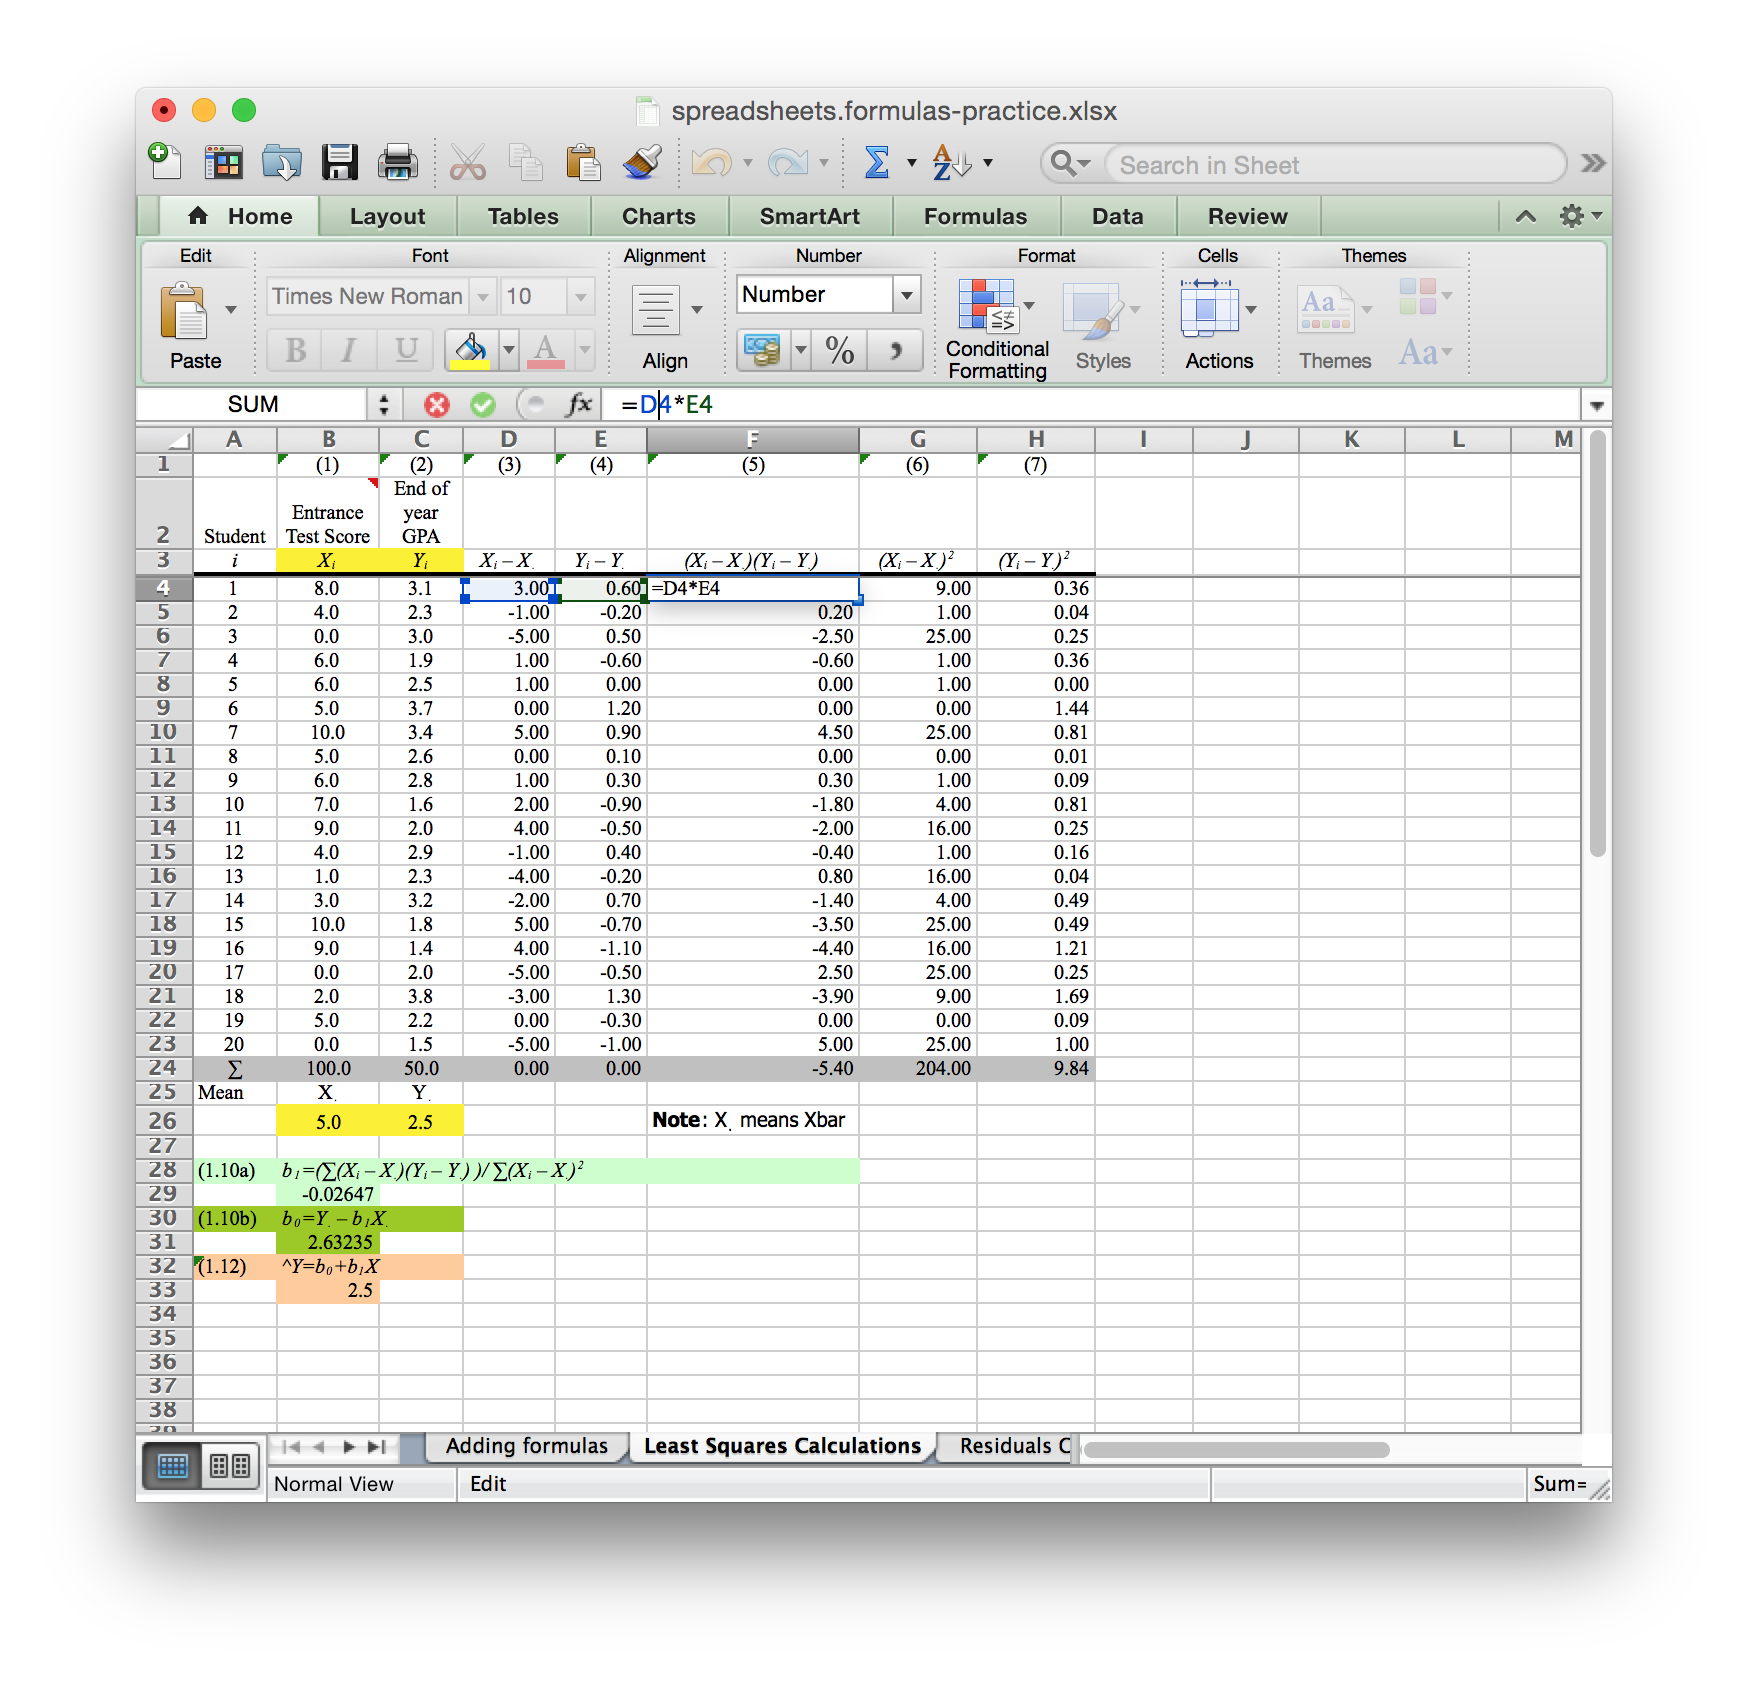Open the Adding formulas sheet tab

click(526, 1446)
